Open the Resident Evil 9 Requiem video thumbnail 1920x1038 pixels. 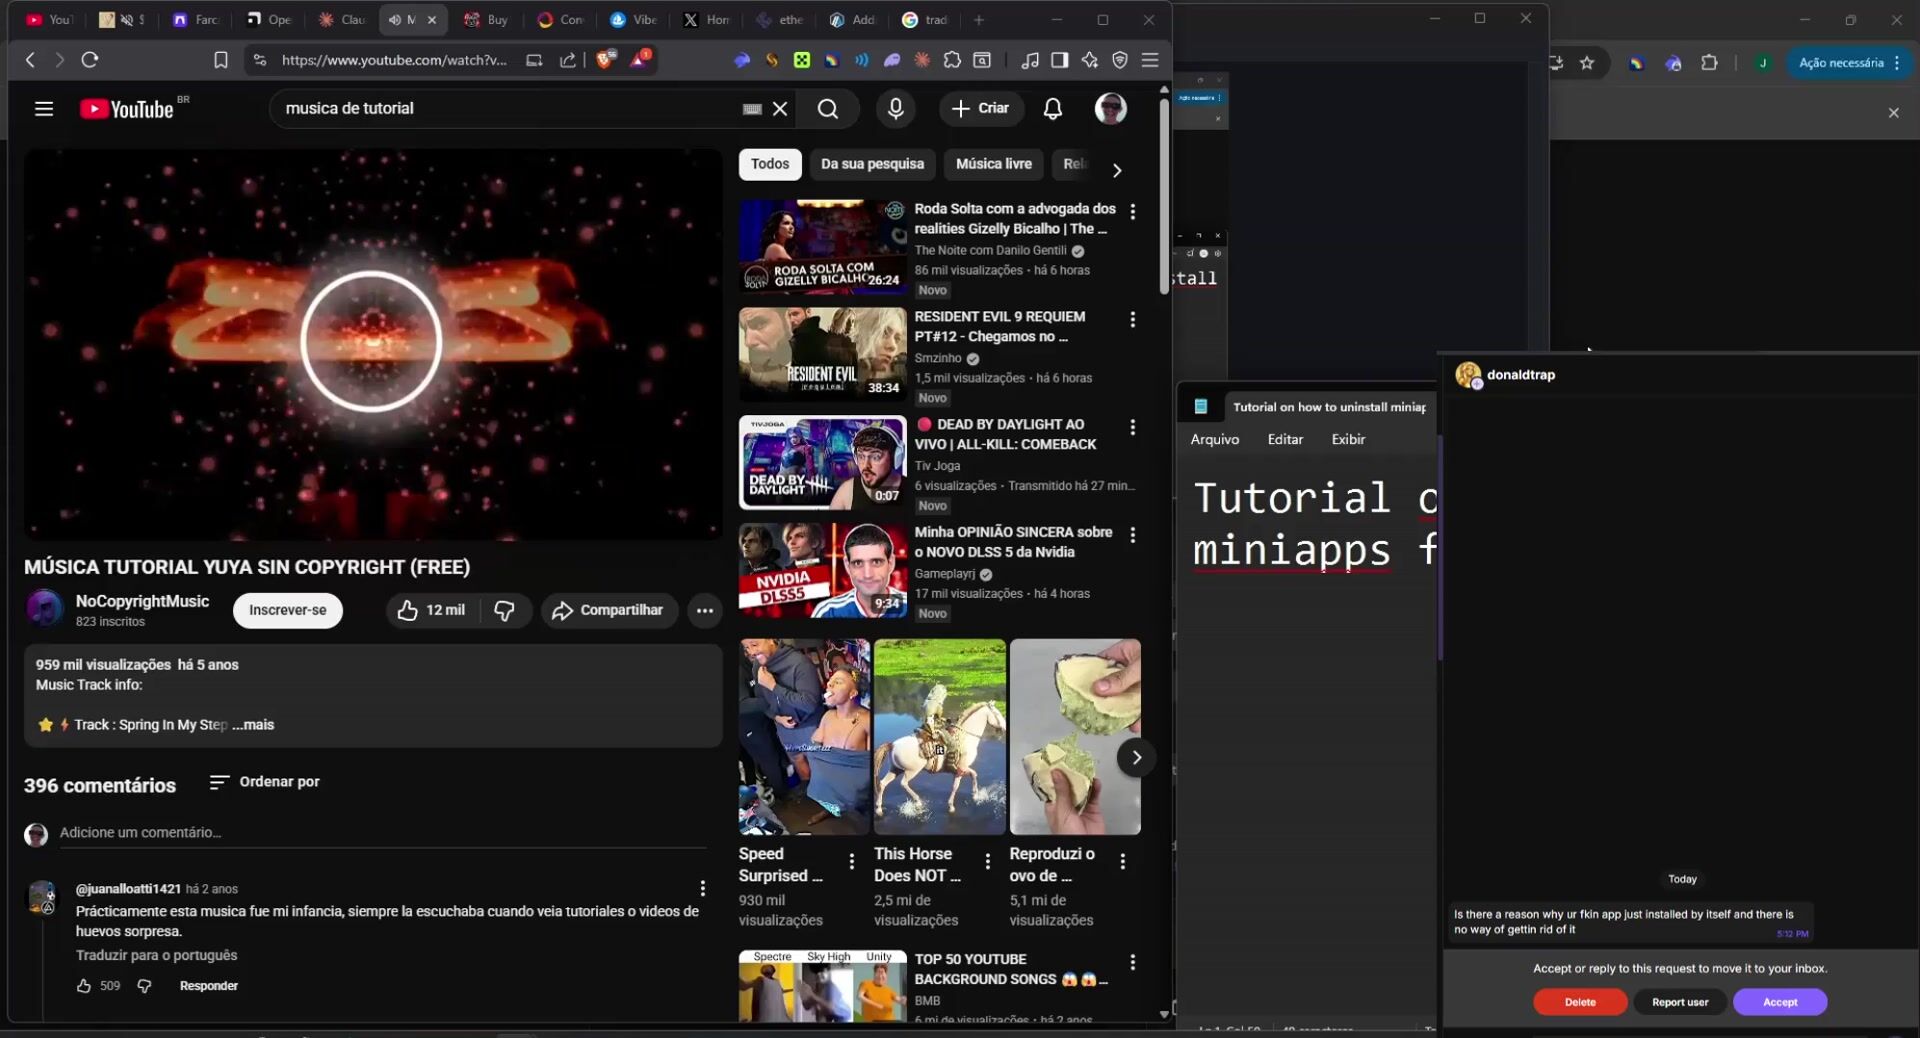click(x=822, y=354)
